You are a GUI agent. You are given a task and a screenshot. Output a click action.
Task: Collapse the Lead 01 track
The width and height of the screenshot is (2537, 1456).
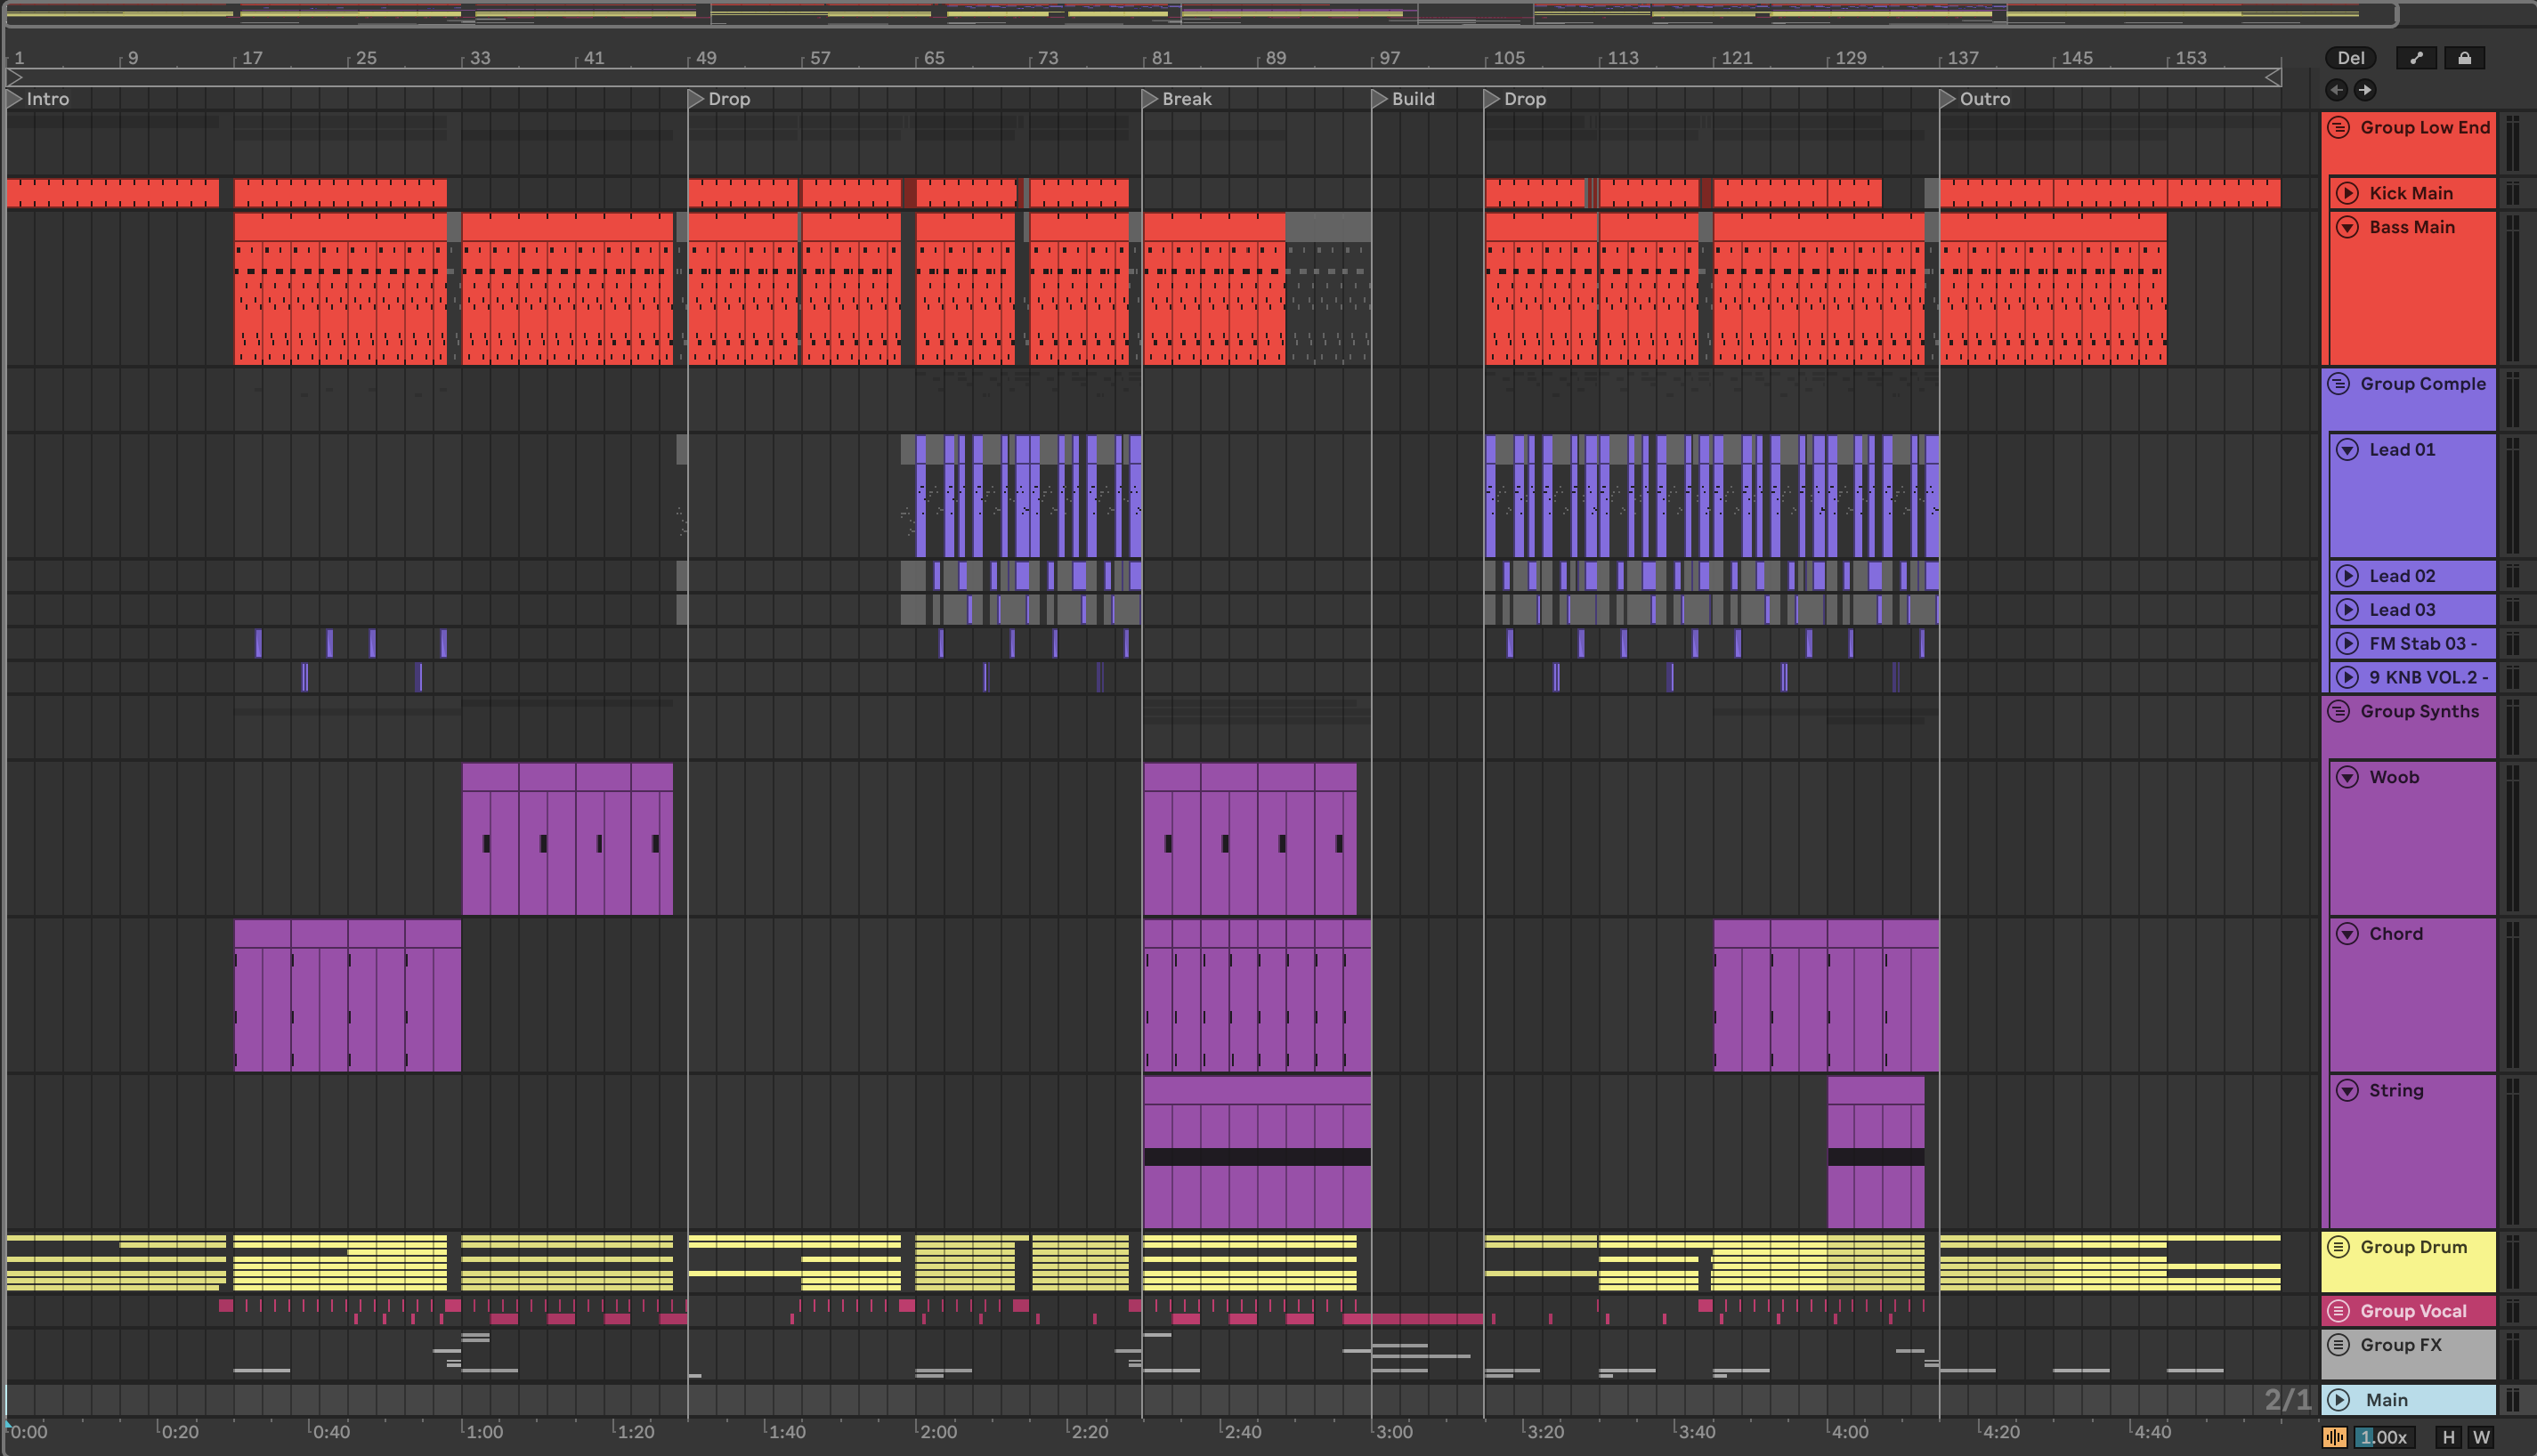pyautogui.click(x=2348, y=450)
